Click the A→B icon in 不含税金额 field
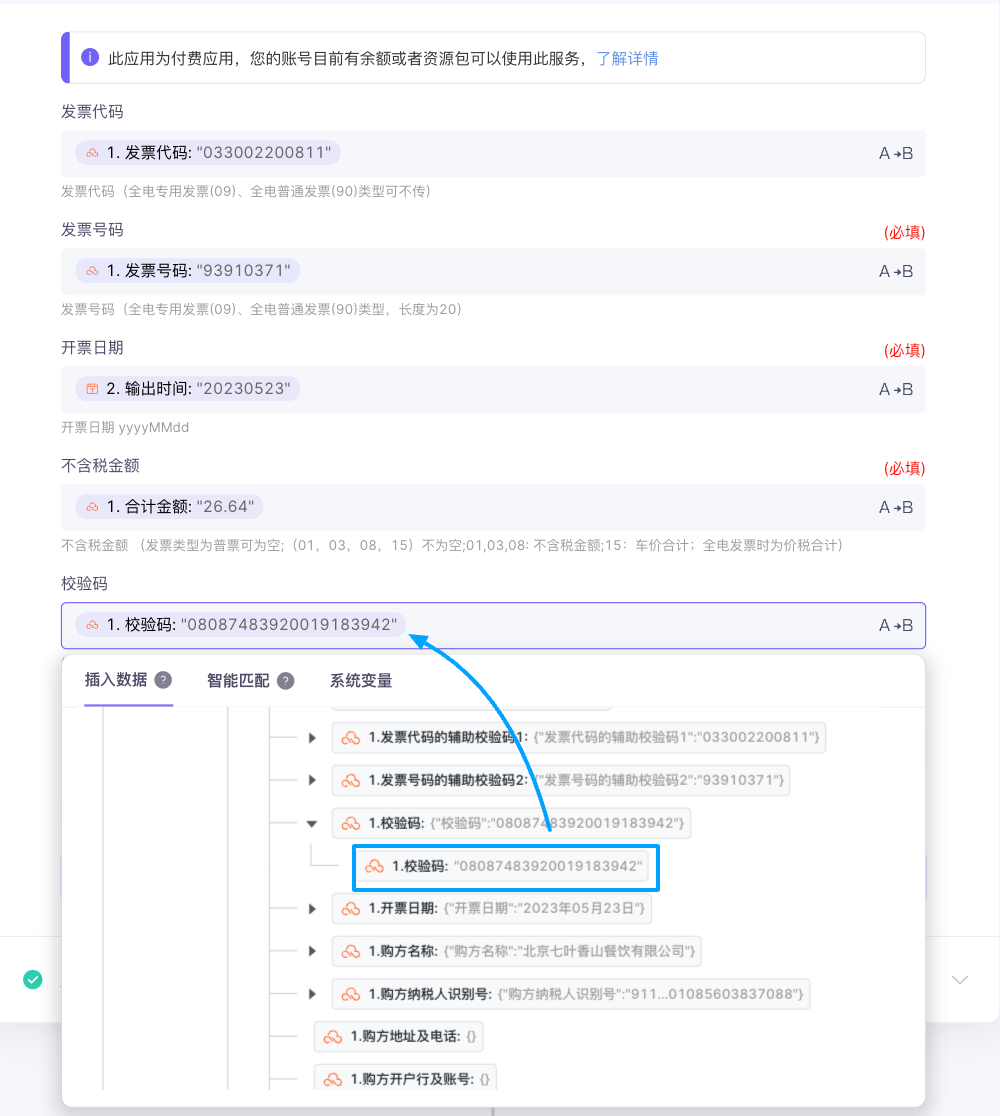The height and width of the screenshot is (1116, 1000). pos(895,507)
